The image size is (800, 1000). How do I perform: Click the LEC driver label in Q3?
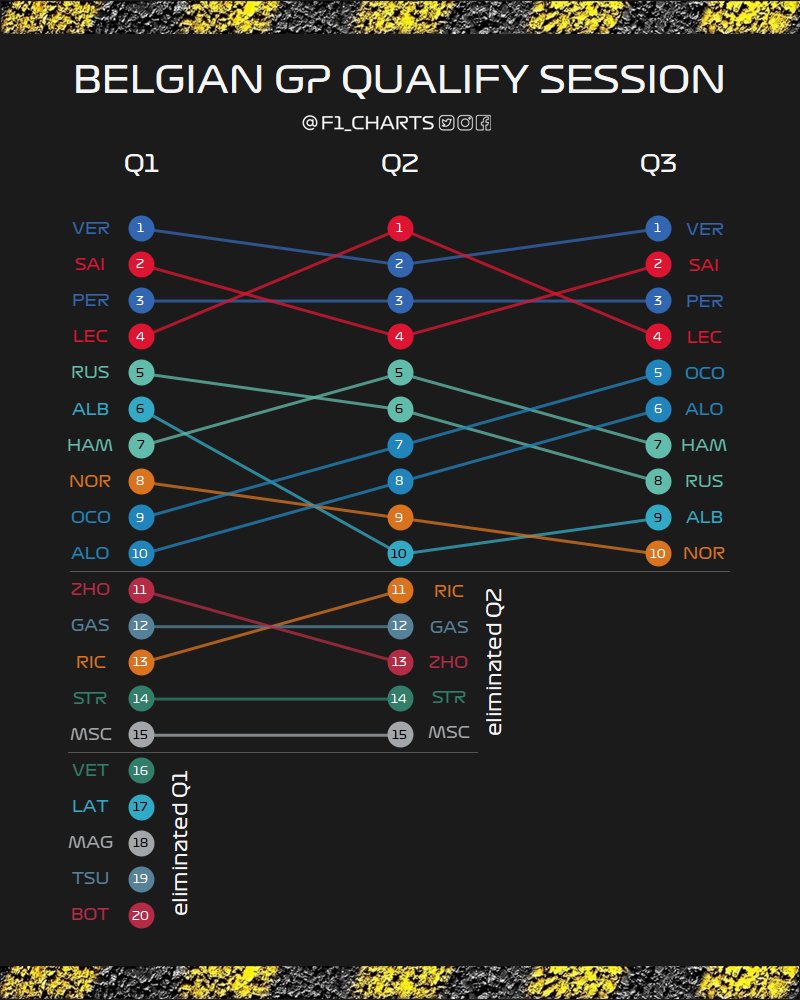(704, 337)
